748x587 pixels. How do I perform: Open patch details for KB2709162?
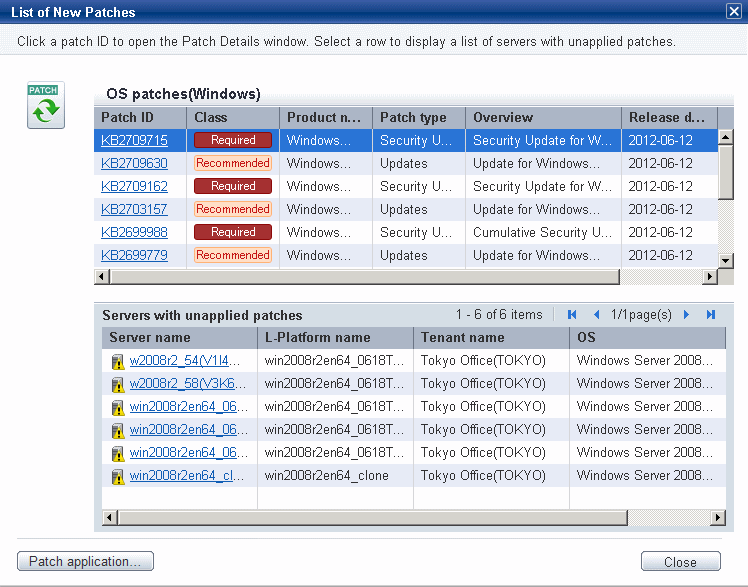134,186
